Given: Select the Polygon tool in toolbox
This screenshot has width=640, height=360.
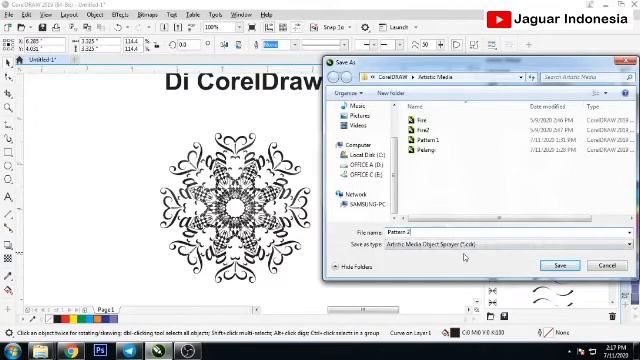Looking at the screenshot, I should coord(8,180).
